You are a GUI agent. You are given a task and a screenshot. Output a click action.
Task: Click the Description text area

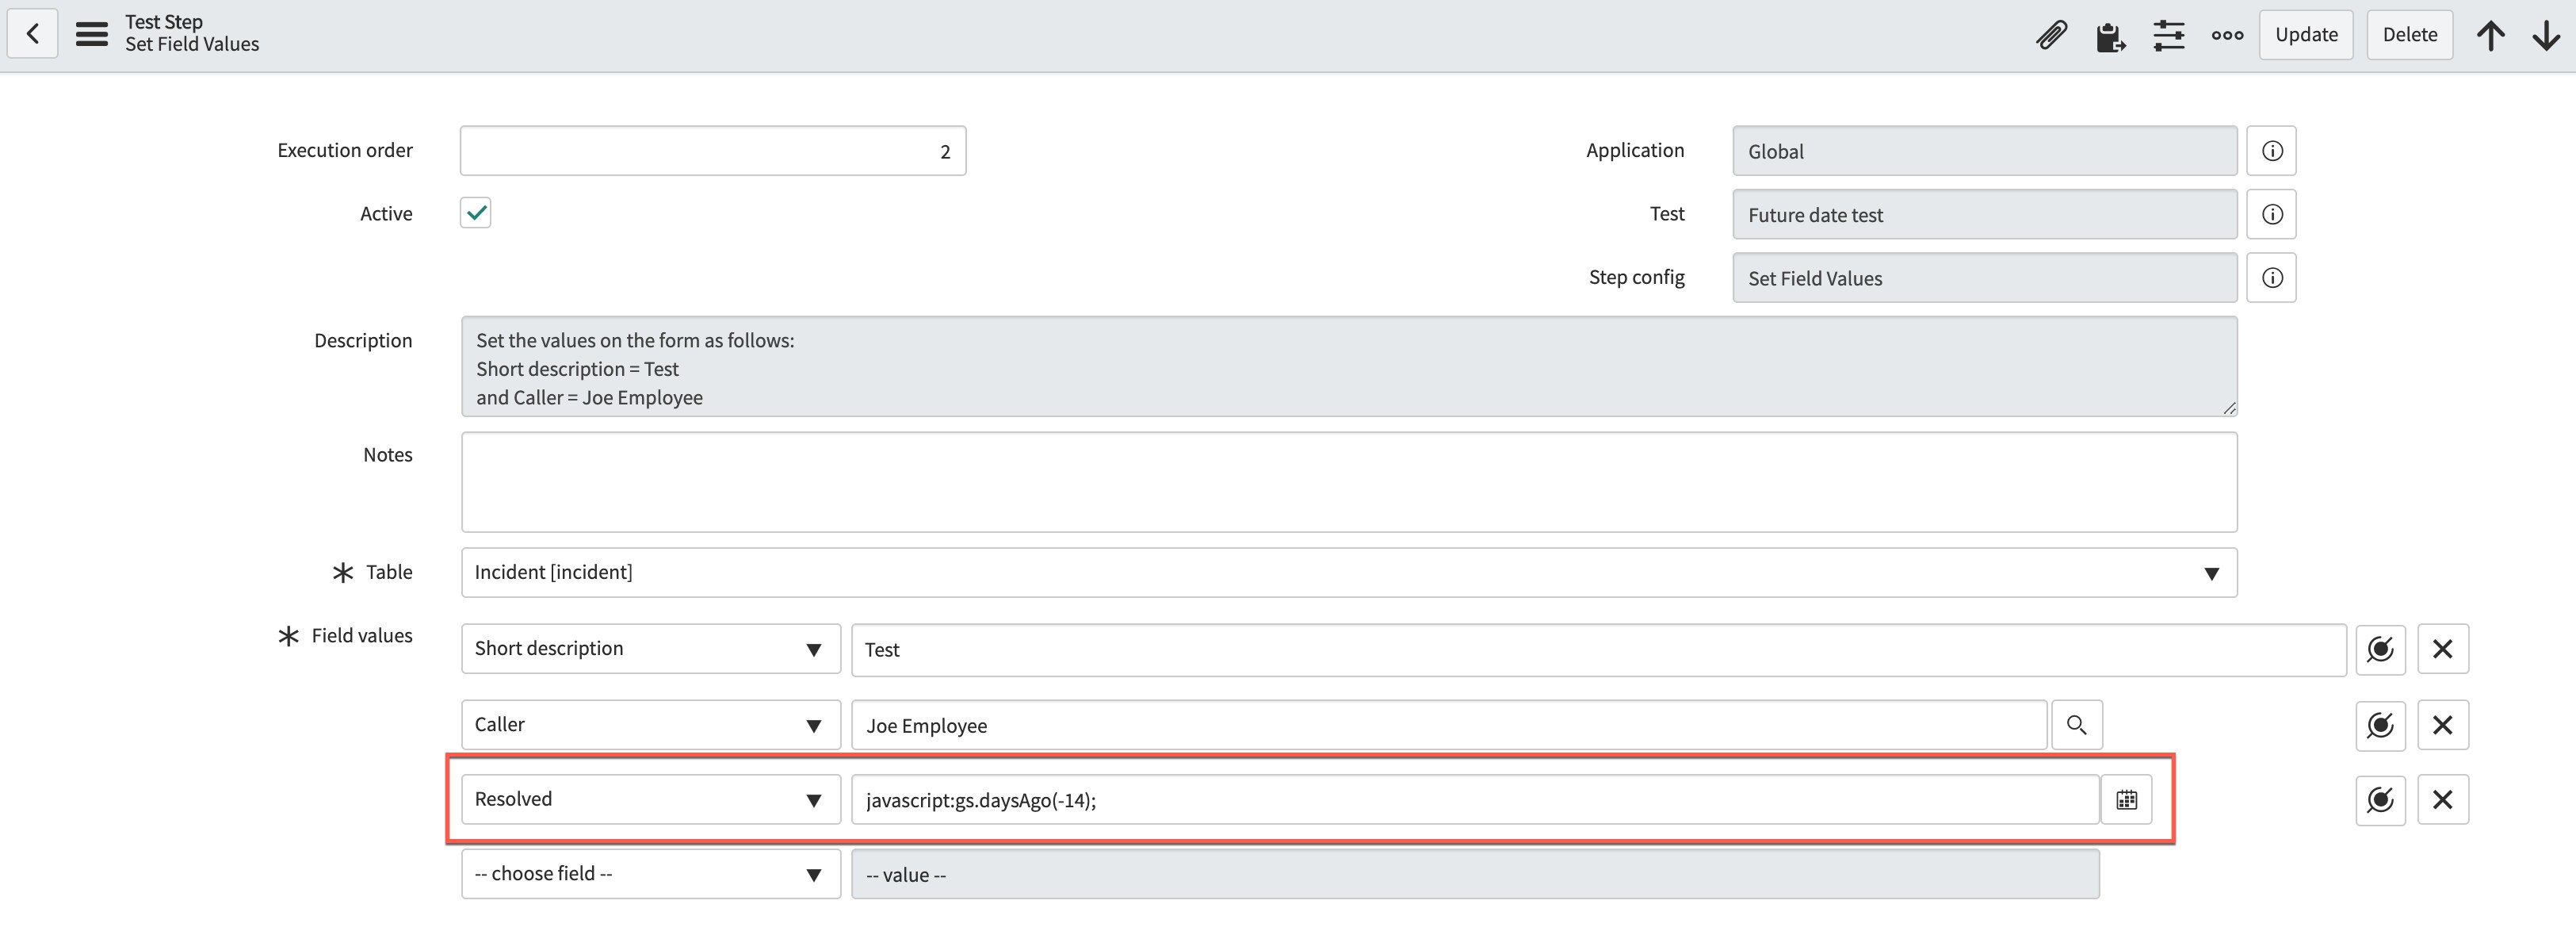pyautogui.click(x=1349, y=367)
